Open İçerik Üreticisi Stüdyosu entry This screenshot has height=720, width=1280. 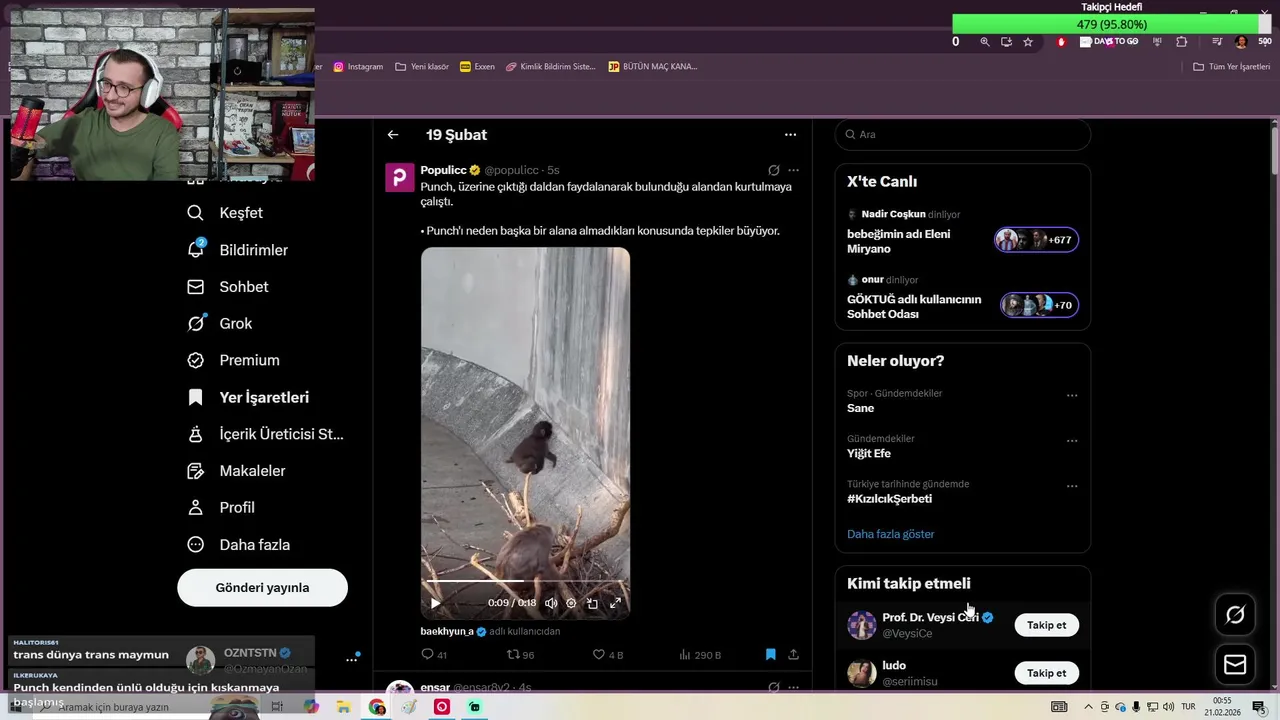pos(265,434)
